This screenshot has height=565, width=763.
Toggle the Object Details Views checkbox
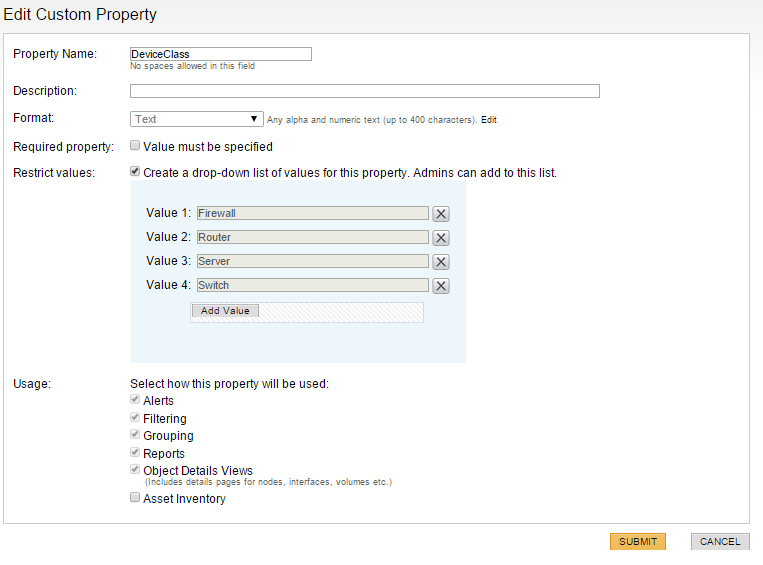pyautogui.click(x=135, y=470)
